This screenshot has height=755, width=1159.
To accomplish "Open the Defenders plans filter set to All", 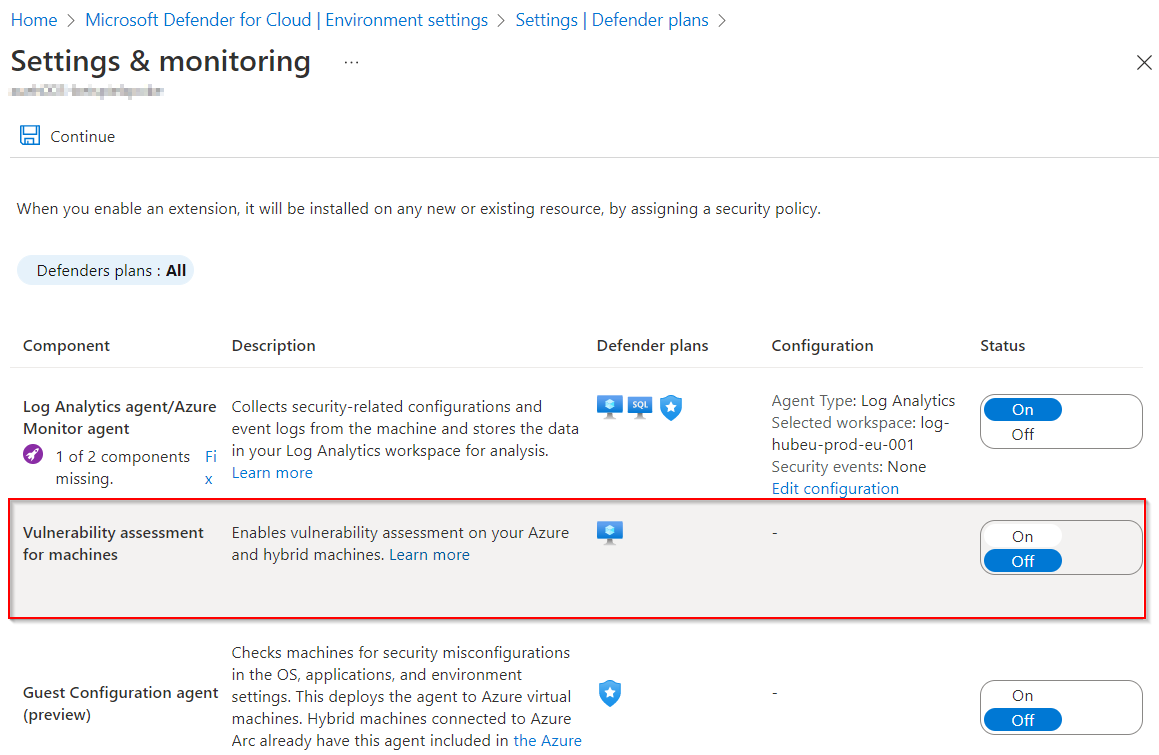I will 105,269.
